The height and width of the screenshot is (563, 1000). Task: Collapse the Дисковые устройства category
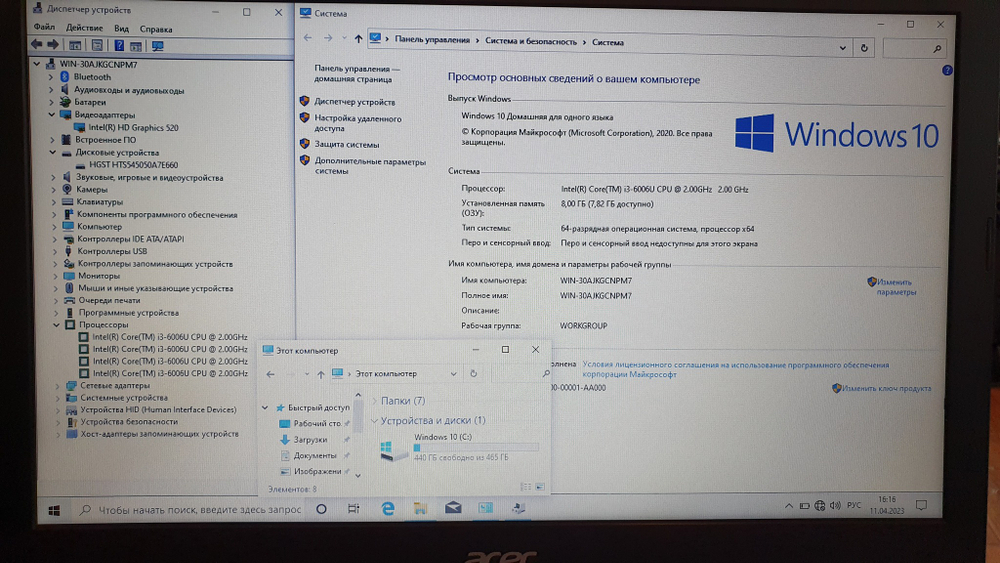pyautogui.click(x=53, y=152)
